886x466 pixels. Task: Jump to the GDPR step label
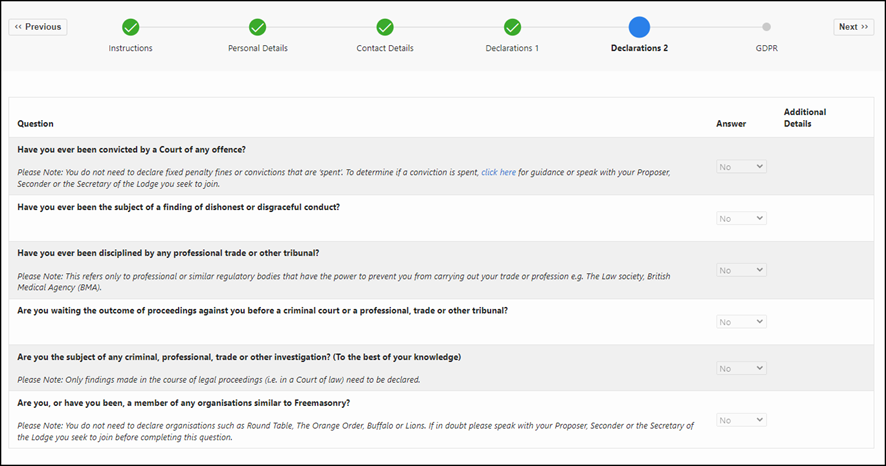tap(766, 48)
